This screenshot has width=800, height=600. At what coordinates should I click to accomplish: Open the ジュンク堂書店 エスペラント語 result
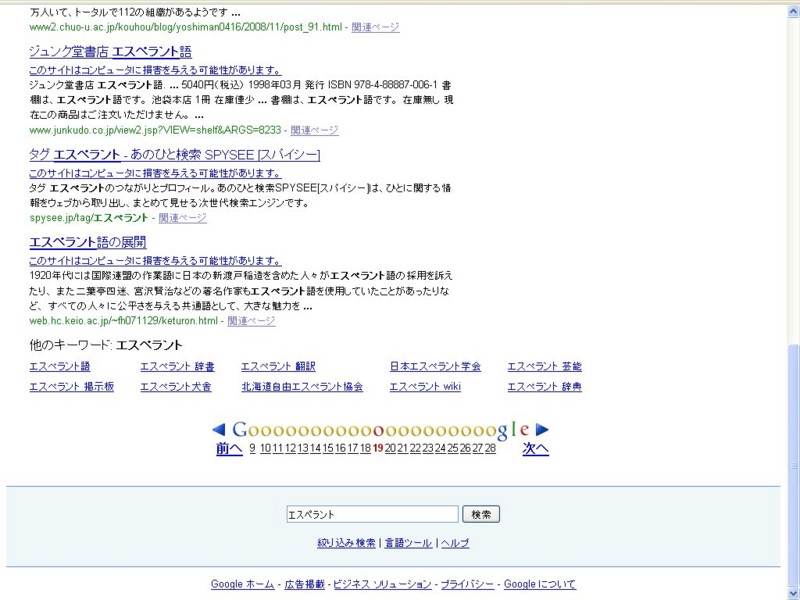tap(110, 52)
